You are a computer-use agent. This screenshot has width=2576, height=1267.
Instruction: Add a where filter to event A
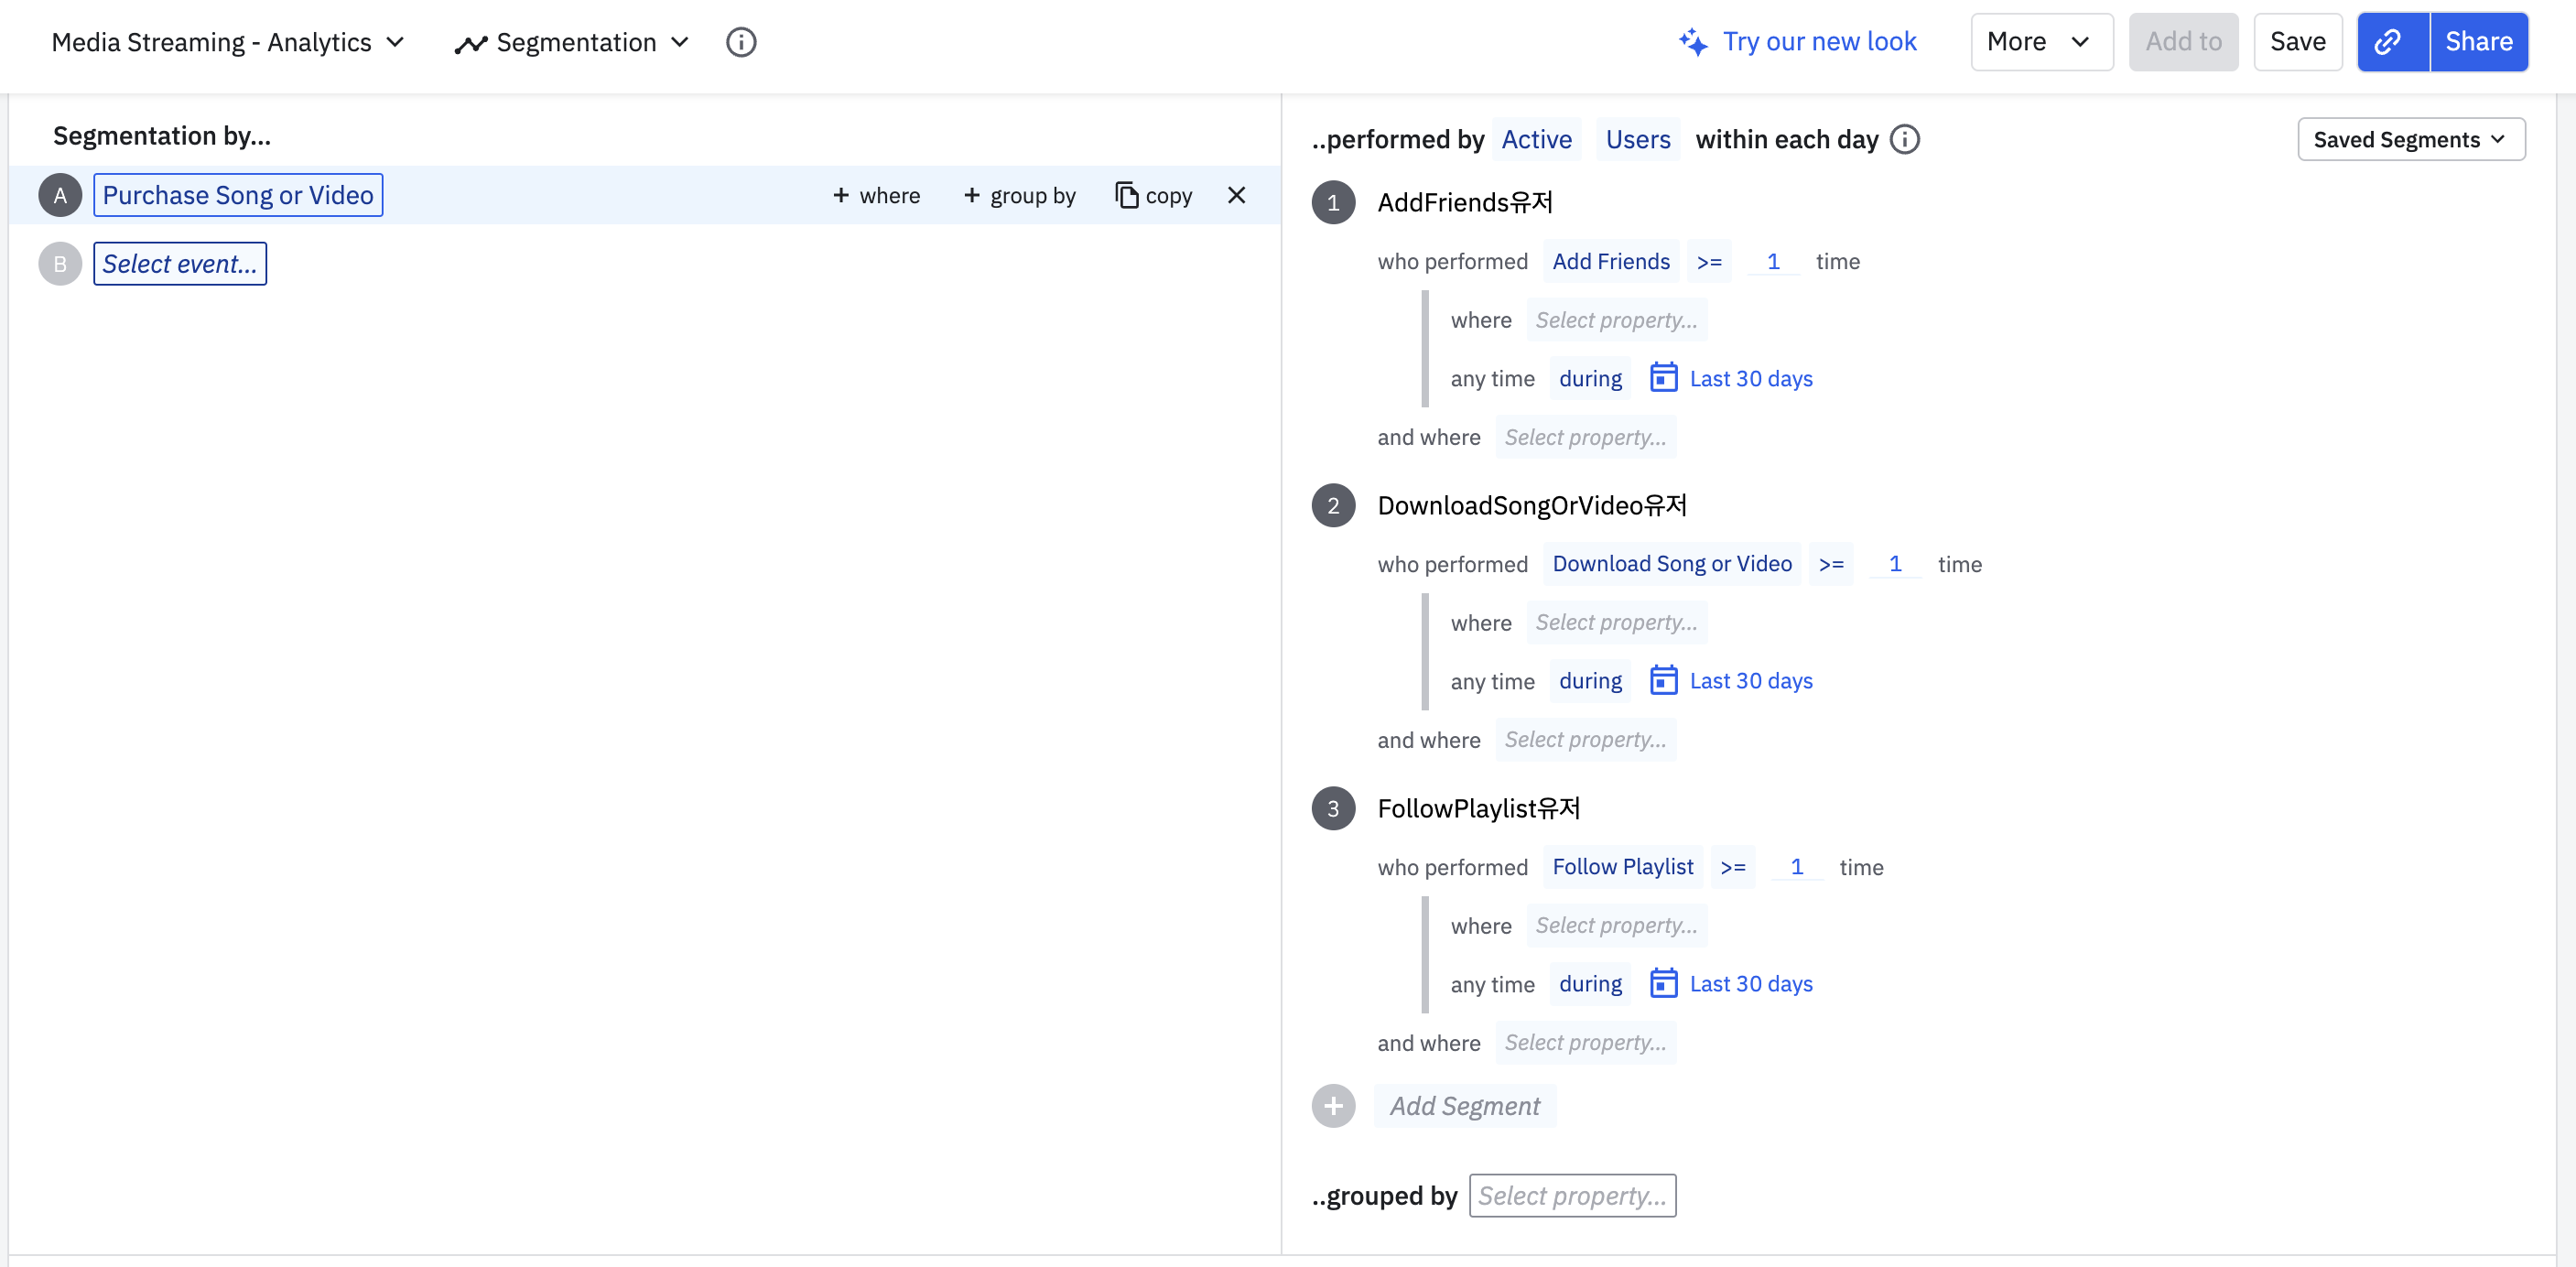(876, 195)
